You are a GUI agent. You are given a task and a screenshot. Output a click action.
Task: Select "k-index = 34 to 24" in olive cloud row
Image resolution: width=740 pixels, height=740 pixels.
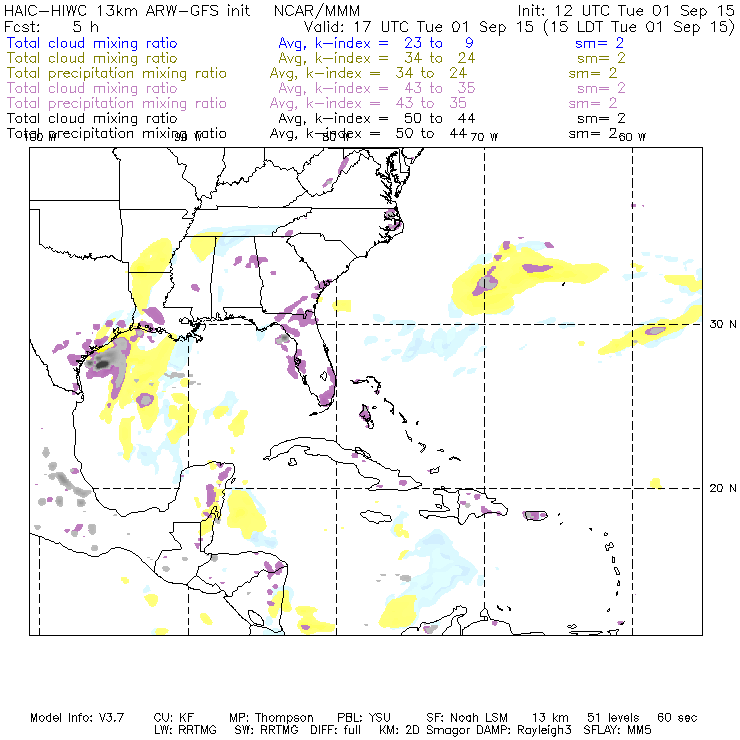tap(395, 58)
